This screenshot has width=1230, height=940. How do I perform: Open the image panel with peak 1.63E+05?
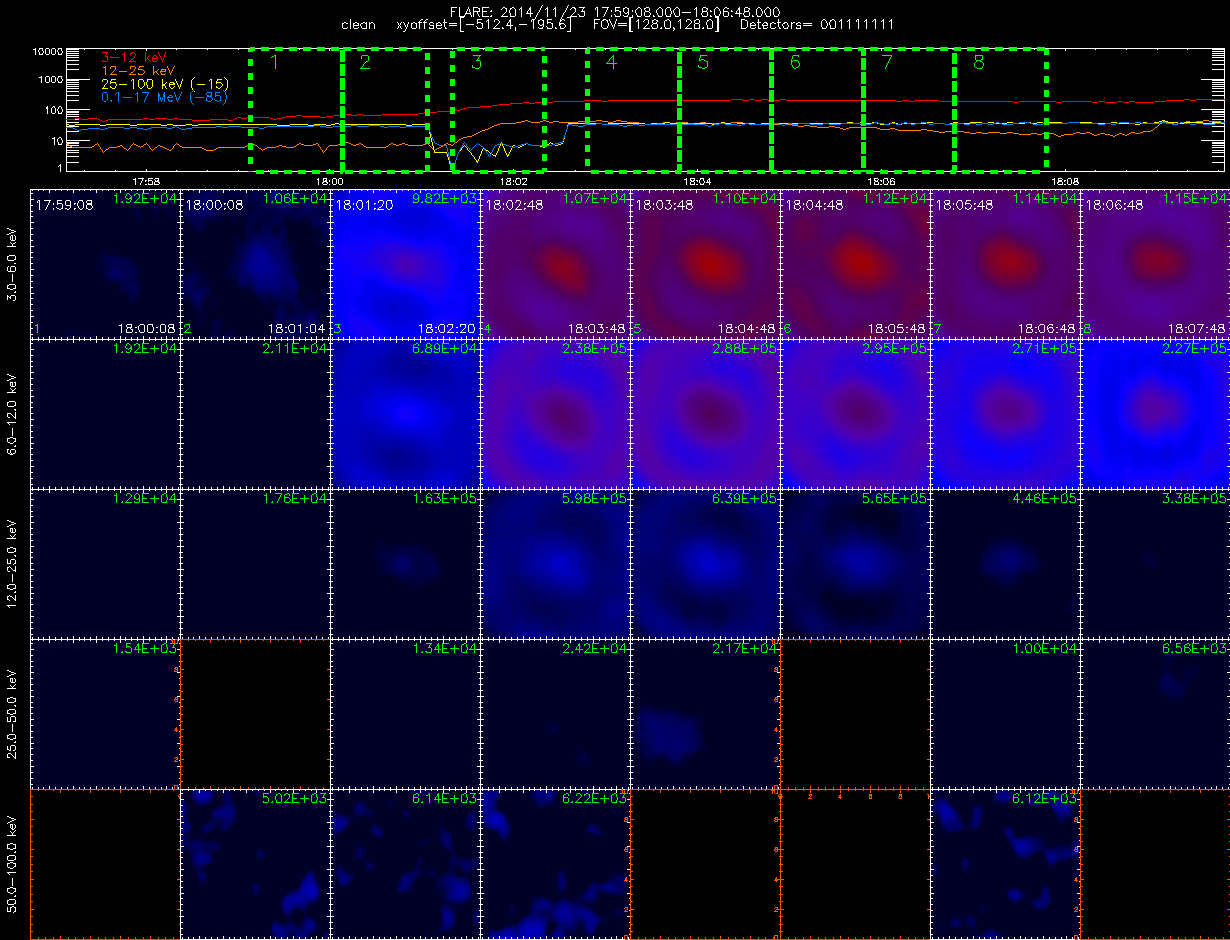(405, 562)
